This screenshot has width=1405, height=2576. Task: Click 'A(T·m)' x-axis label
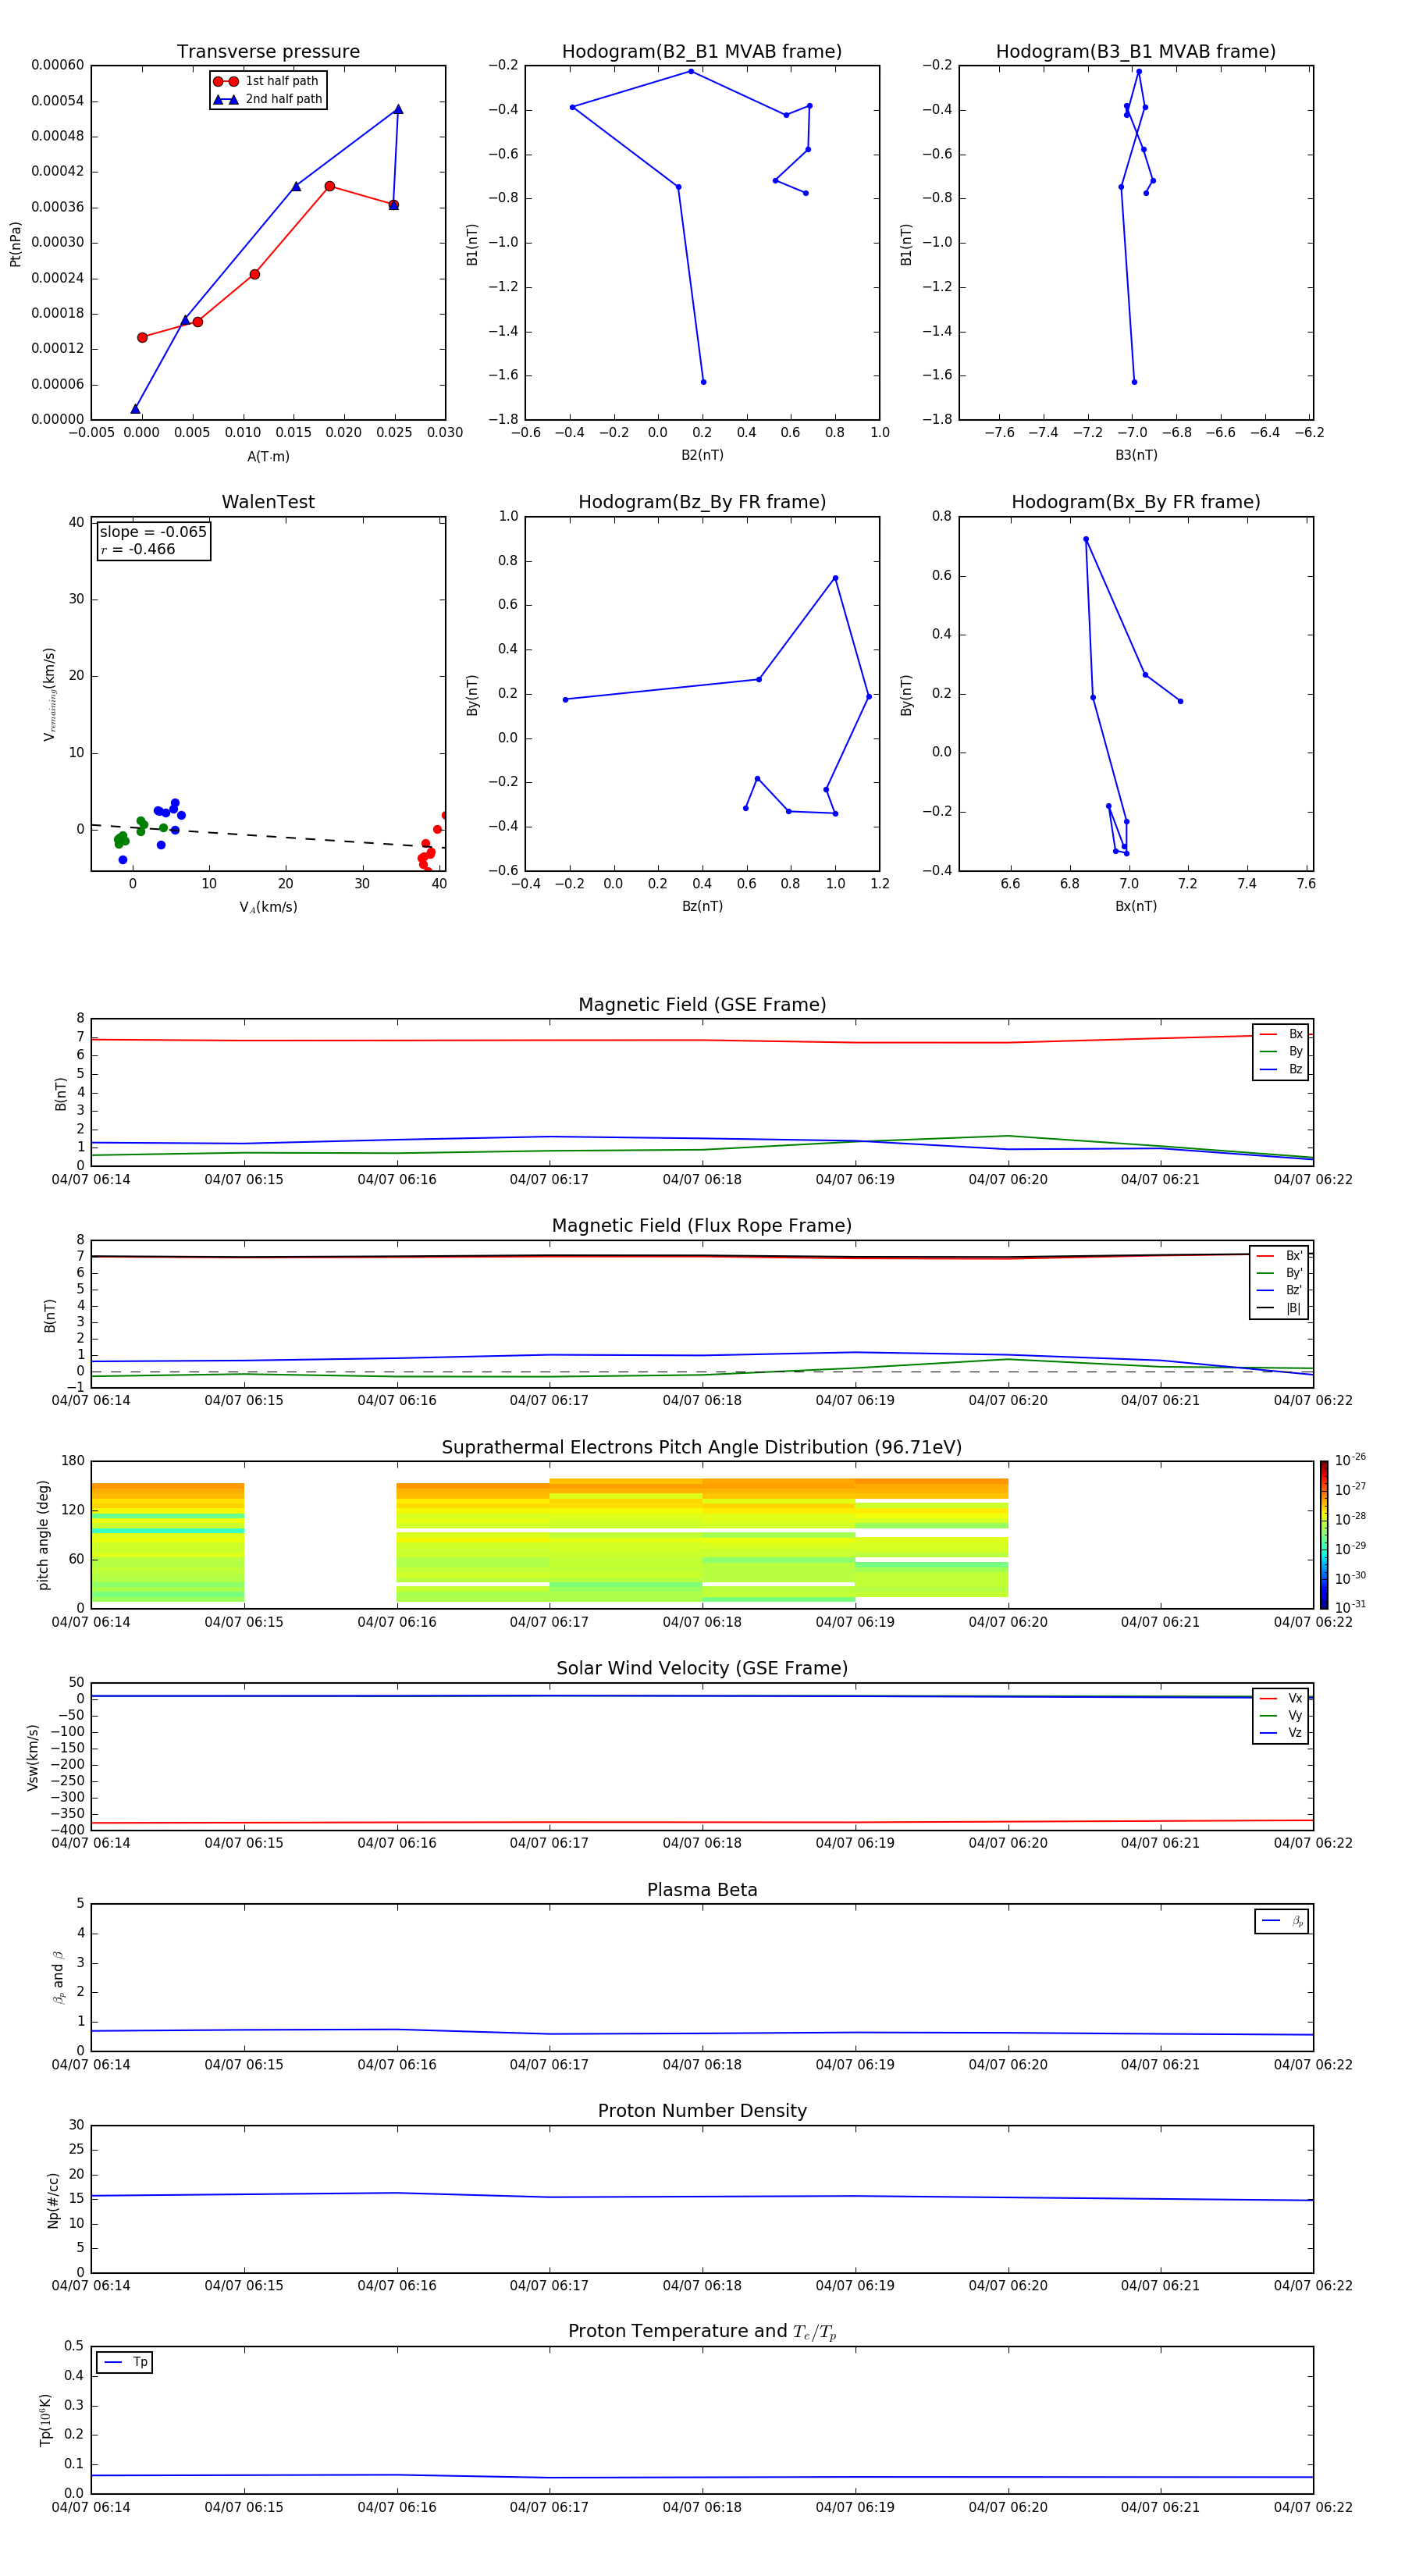pos(268,456)
